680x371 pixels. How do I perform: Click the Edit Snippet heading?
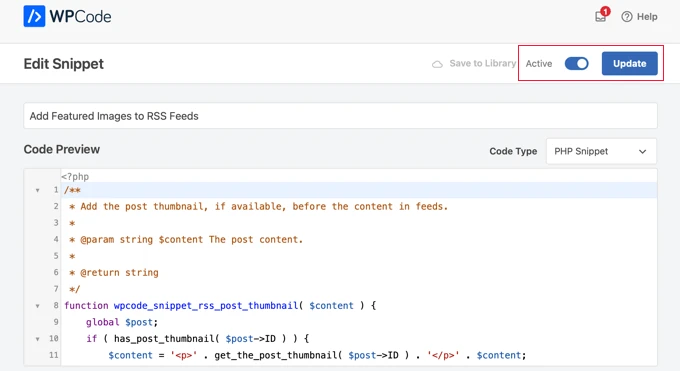tap(64, 64)
